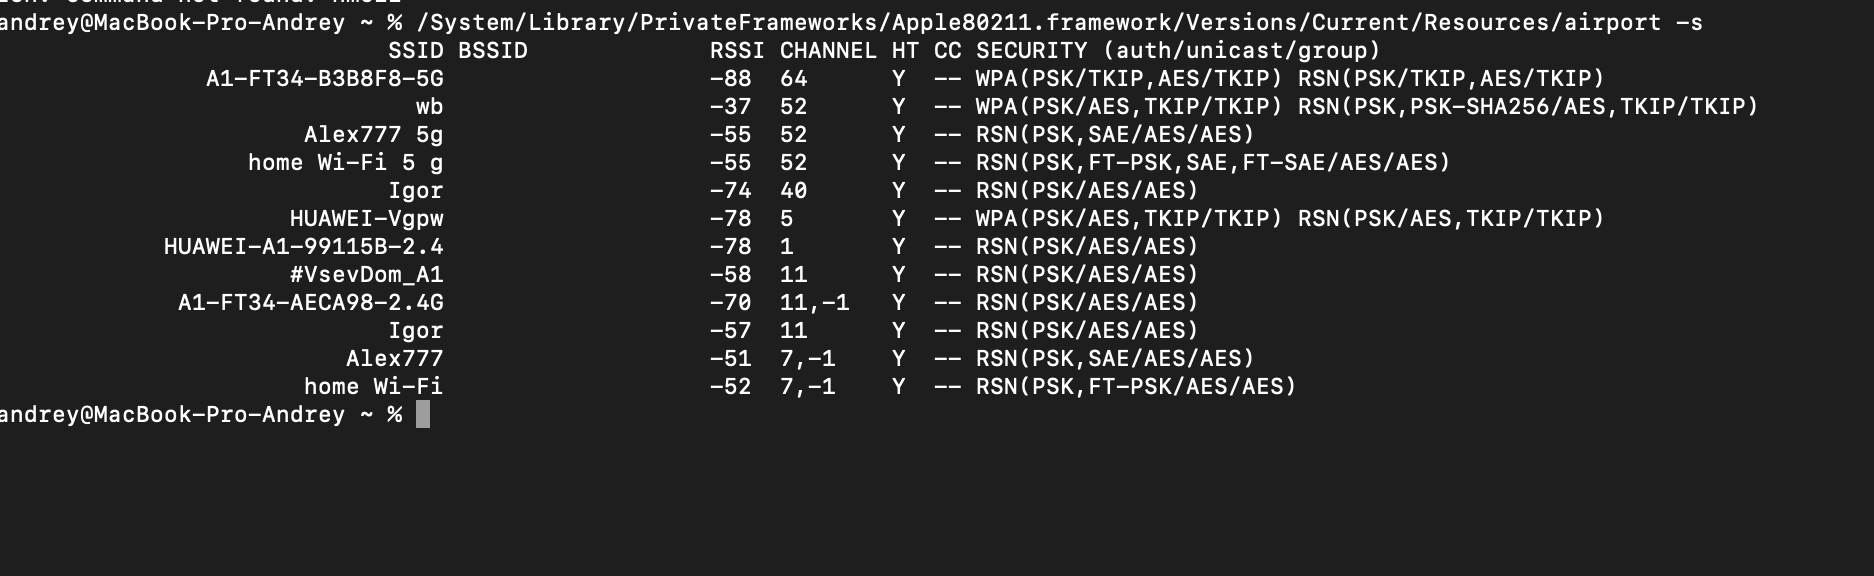Click the A1-FT34-AECA98-2.4G entry
This screenshot has width=1874, height=576.
[311, 303]
